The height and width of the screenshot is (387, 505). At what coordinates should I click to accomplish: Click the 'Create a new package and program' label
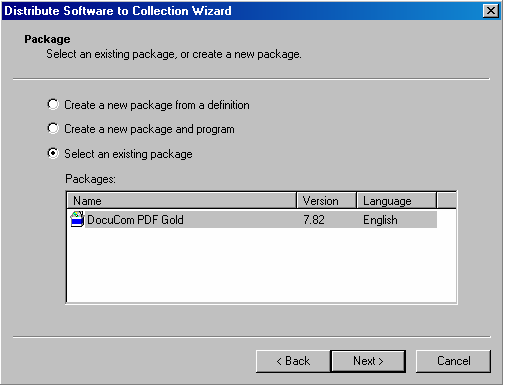[x=149, y=129]
